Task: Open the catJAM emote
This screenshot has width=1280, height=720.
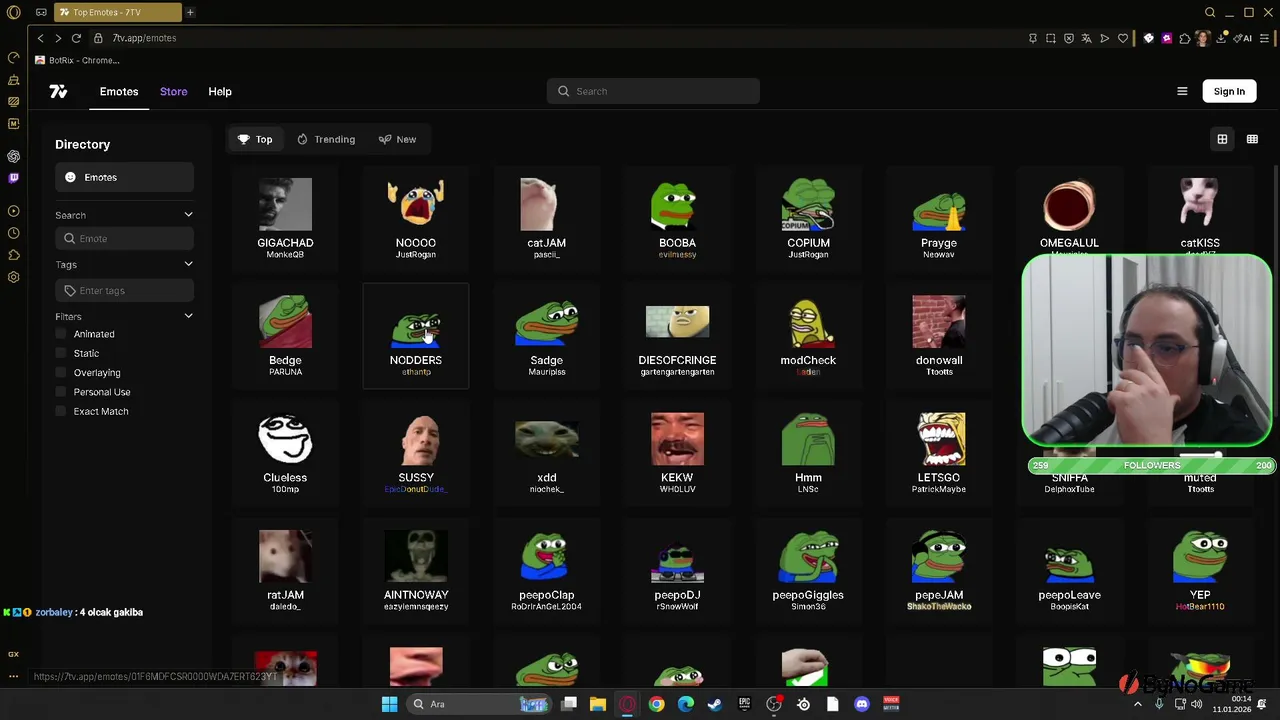Action: (x=546, y=218)
